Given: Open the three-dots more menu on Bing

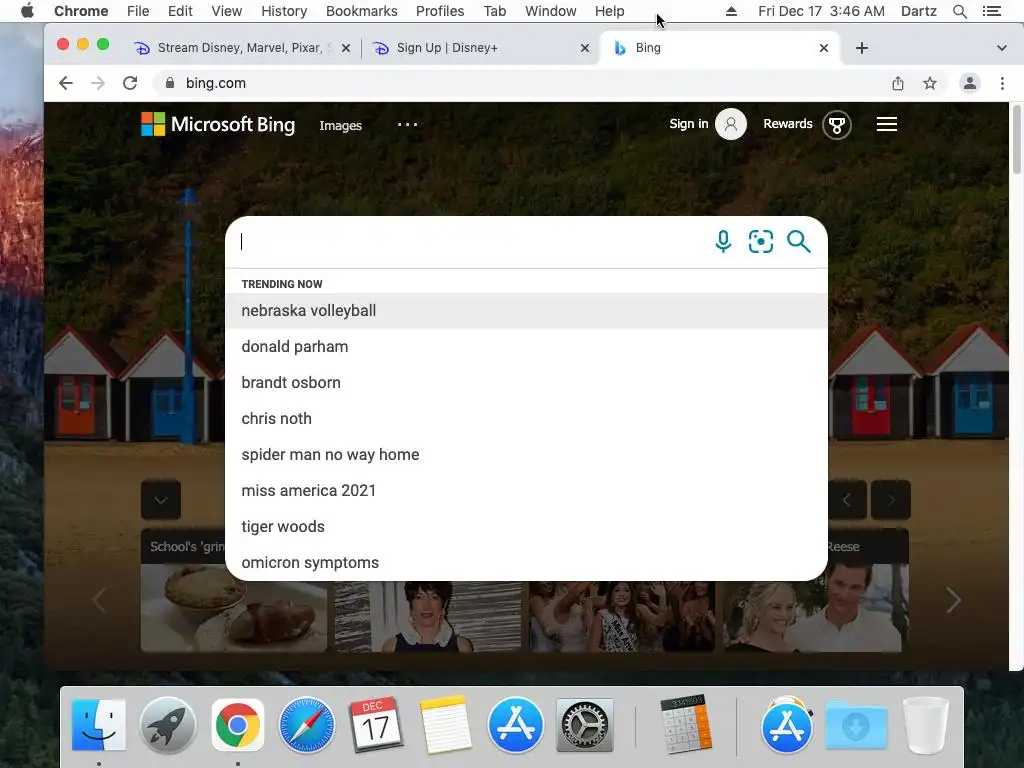Looking at the screenshot, I should [408, 124].
